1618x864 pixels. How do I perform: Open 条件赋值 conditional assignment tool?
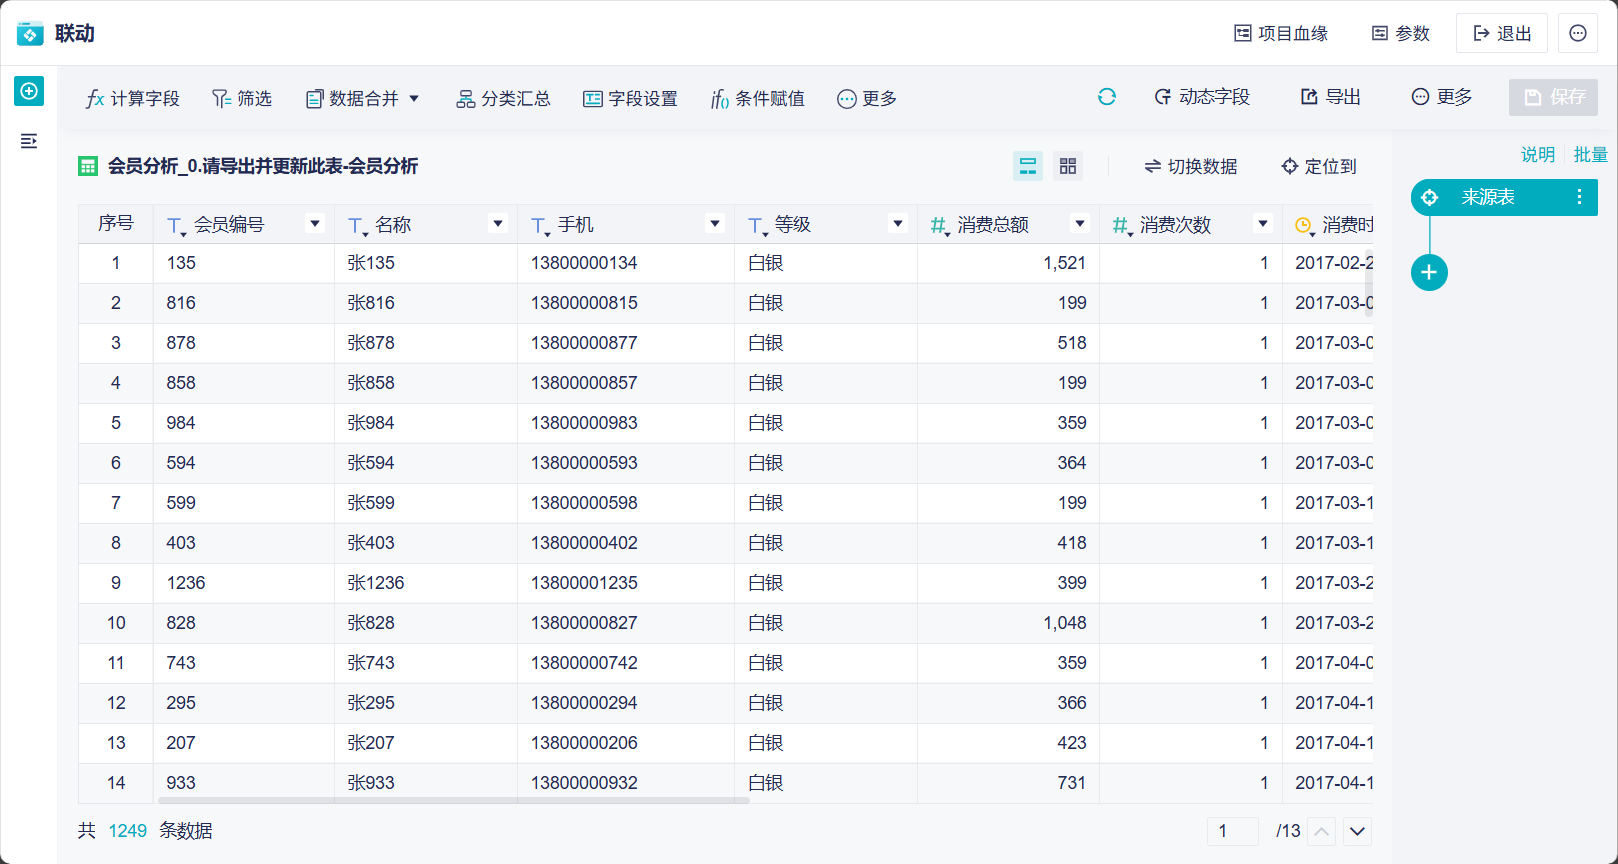tap(758, 98)
